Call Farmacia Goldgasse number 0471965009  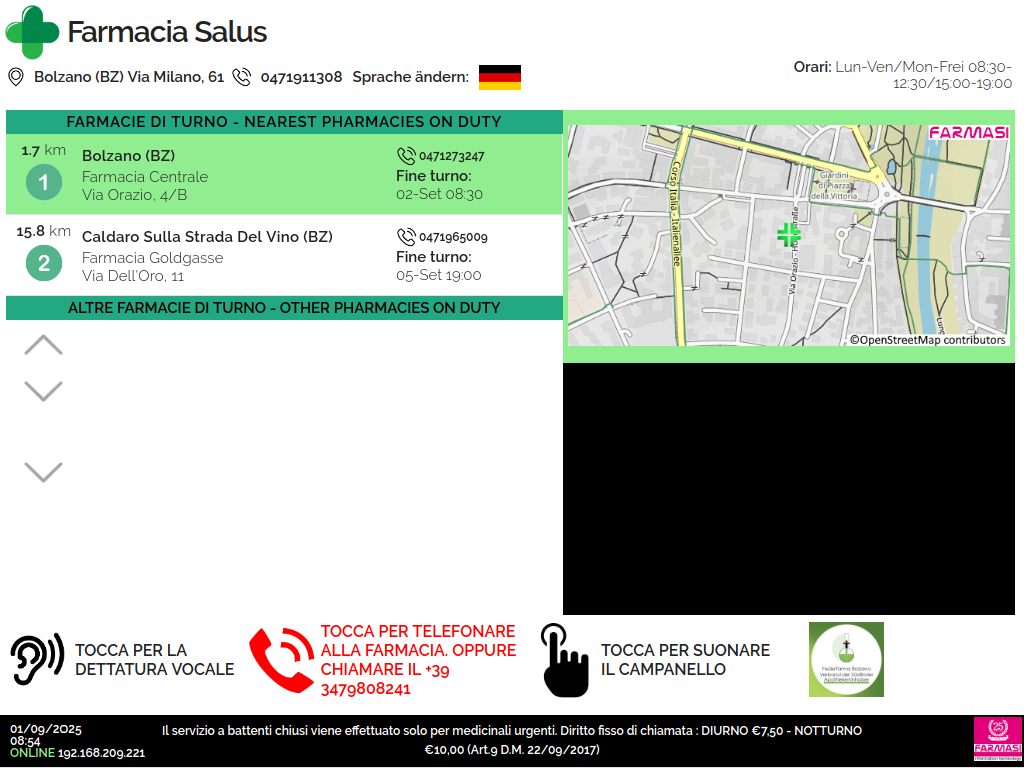453,237
